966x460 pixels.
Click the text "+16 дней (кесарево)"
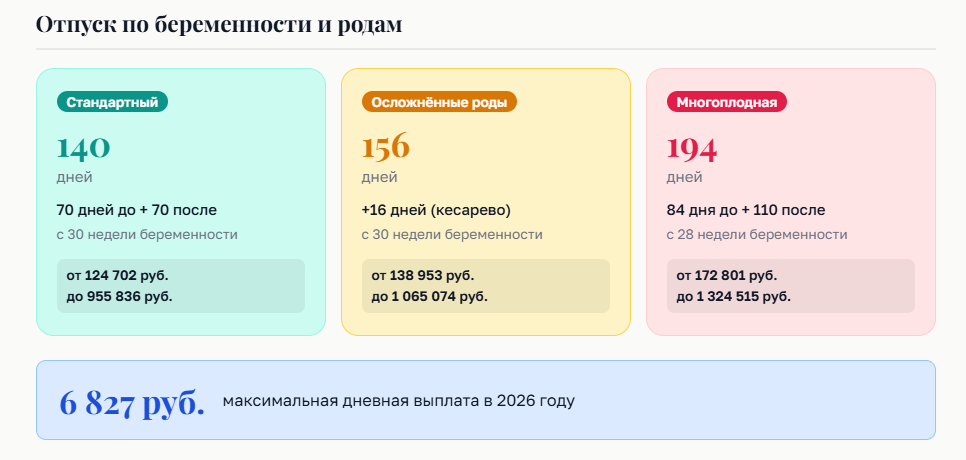[435, 210]
